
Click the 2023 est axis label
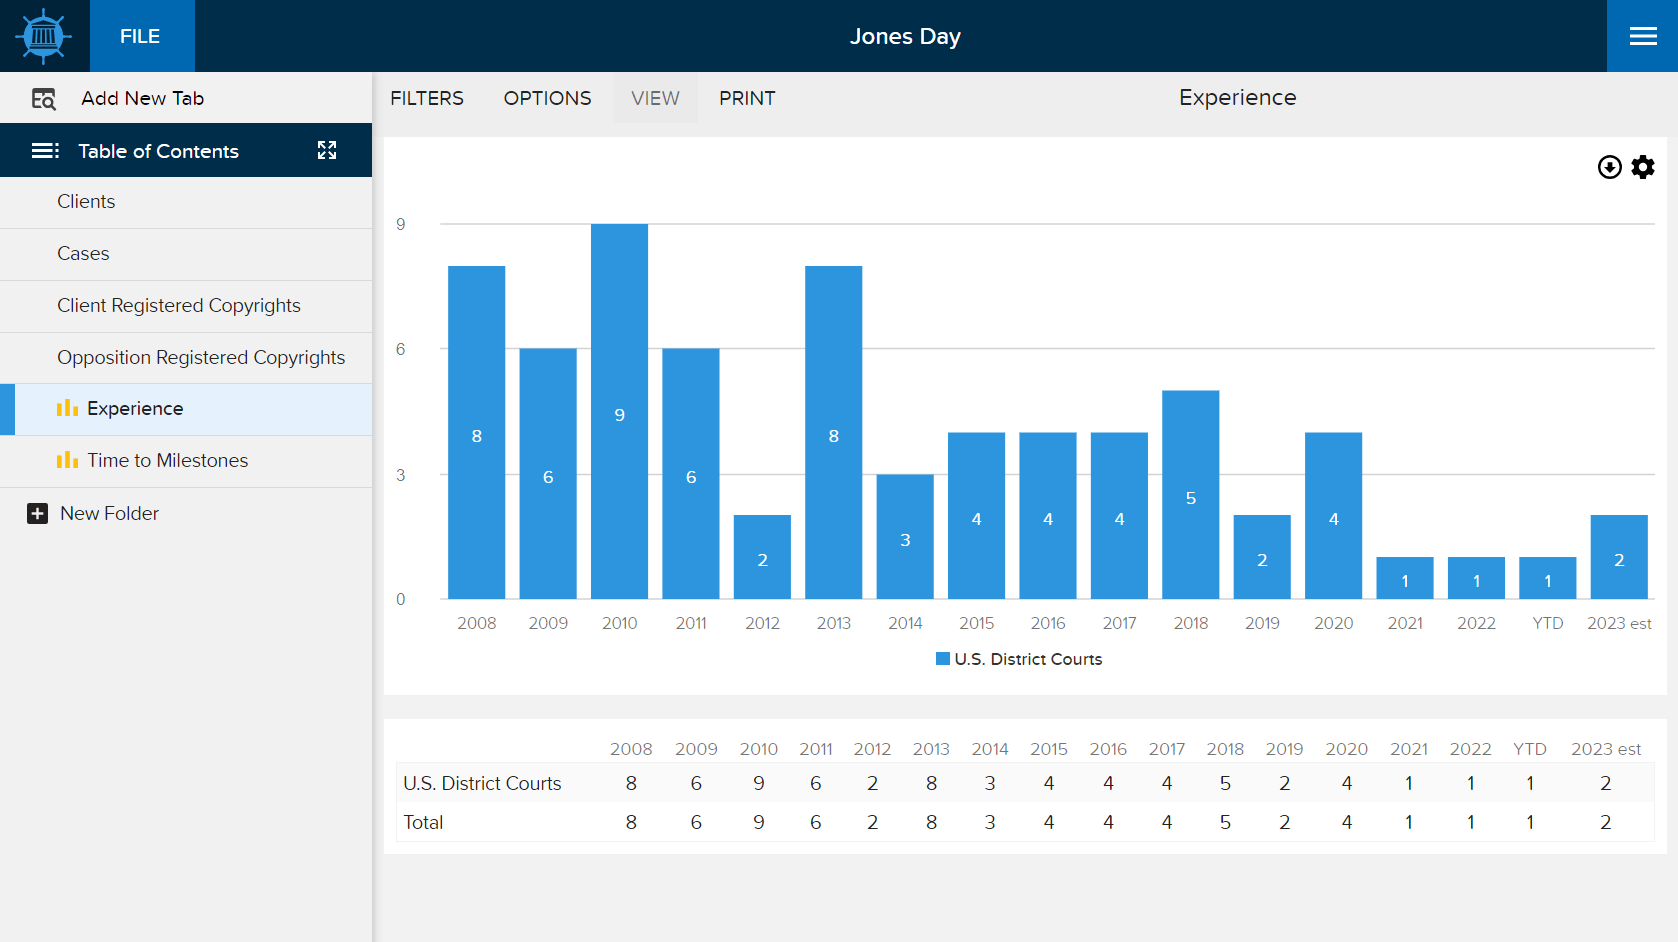1619,623
